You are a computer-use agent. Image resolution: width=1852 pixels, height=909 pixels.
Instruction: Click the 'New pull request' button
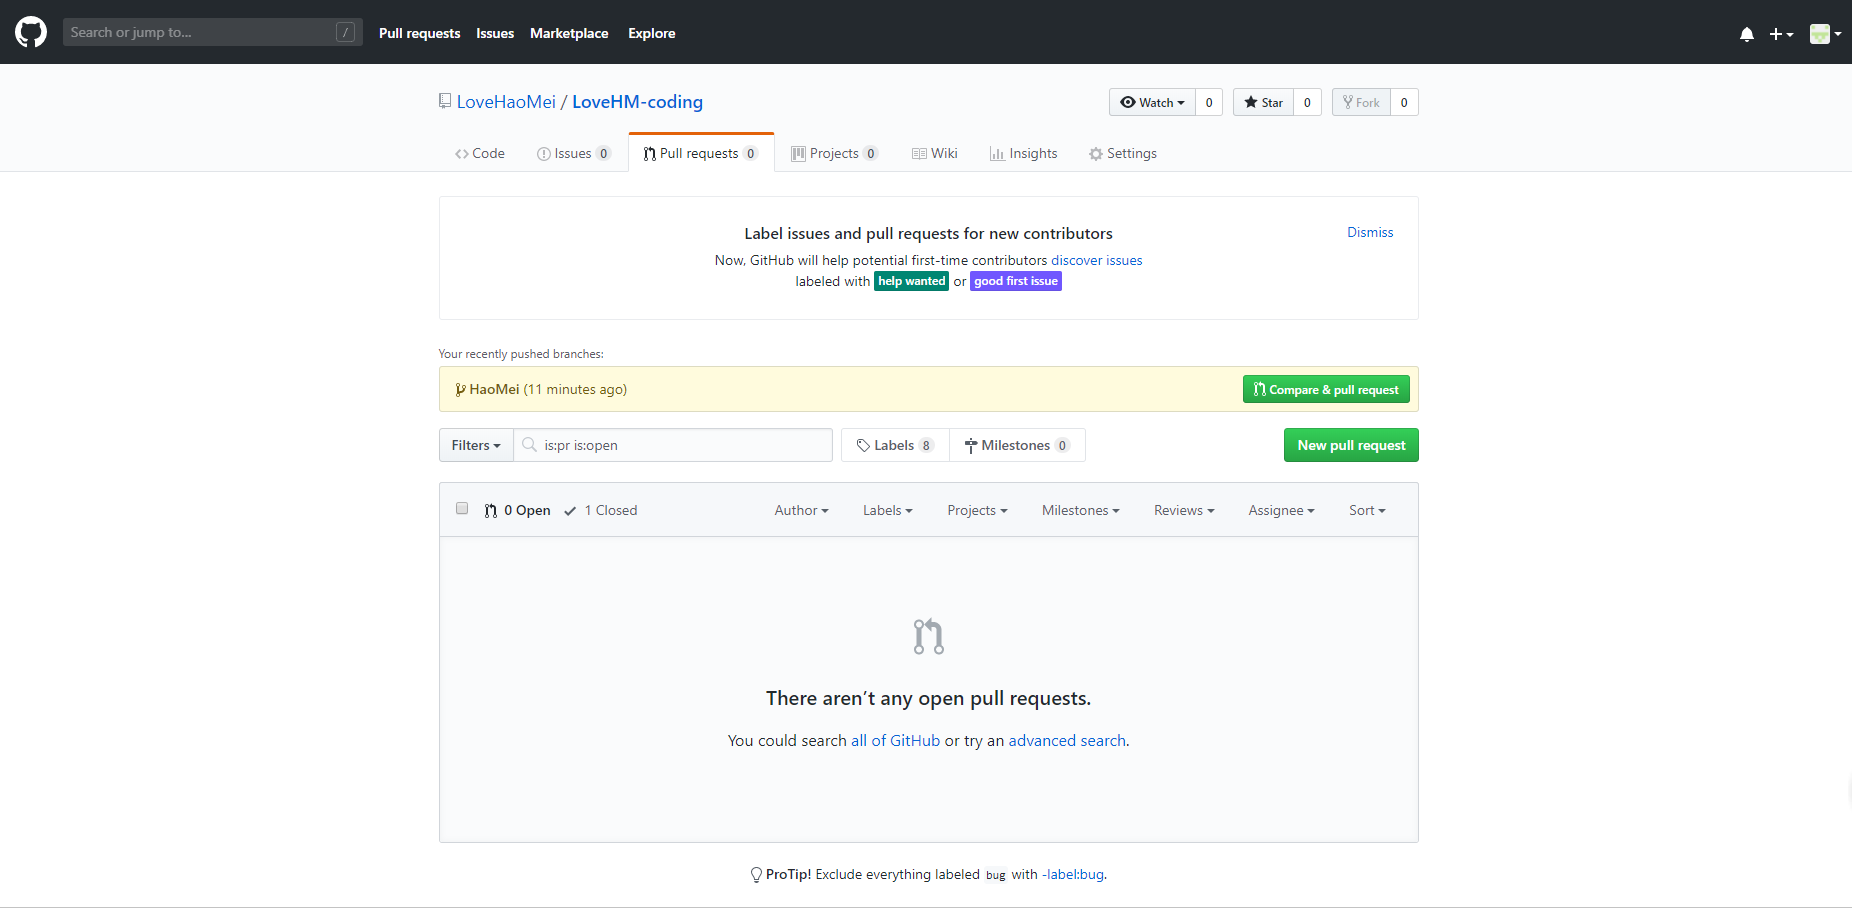click(1351, 445)
